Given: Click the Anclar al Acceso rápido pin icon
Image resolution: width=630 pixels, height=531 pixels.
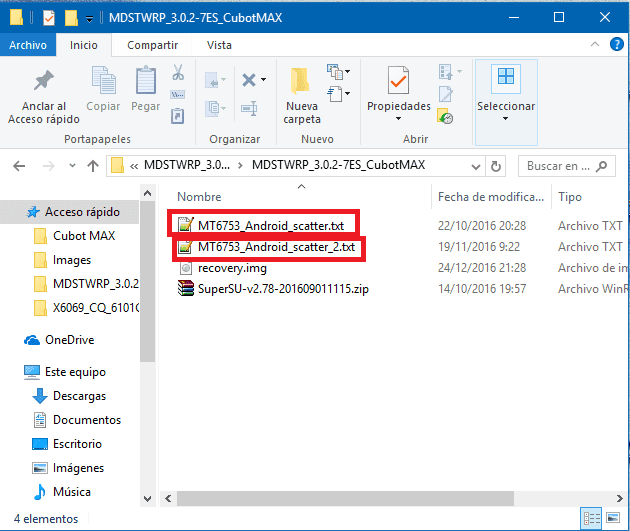Looking at the screenshot, I should [44, 80].
